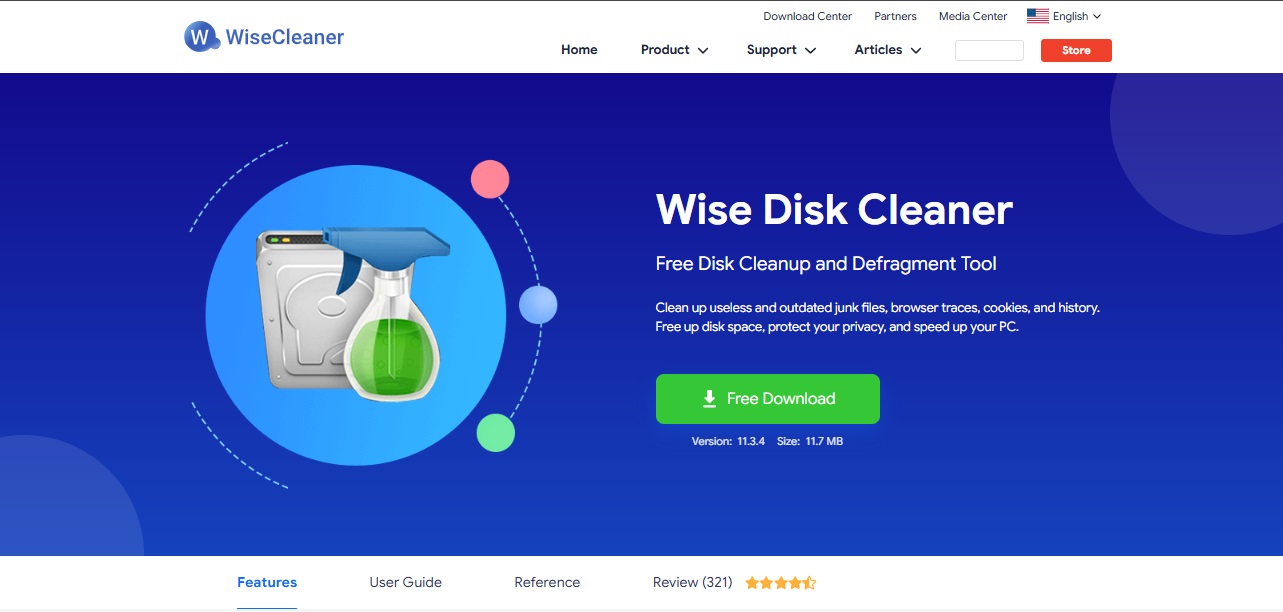Select the Reference tab

pos(547,582)
